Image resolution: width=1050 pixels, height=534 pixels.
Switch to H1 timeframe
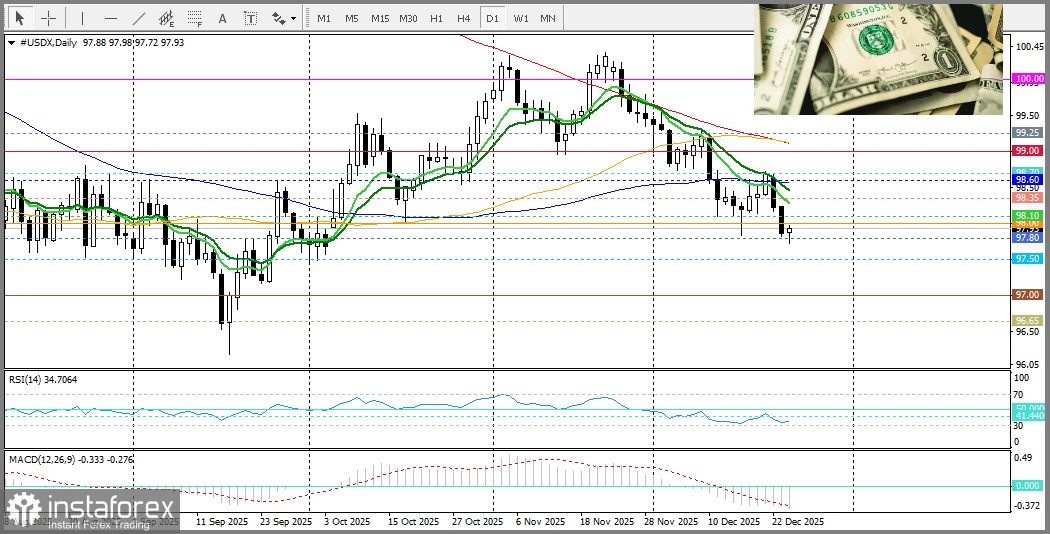click(436, 18)
